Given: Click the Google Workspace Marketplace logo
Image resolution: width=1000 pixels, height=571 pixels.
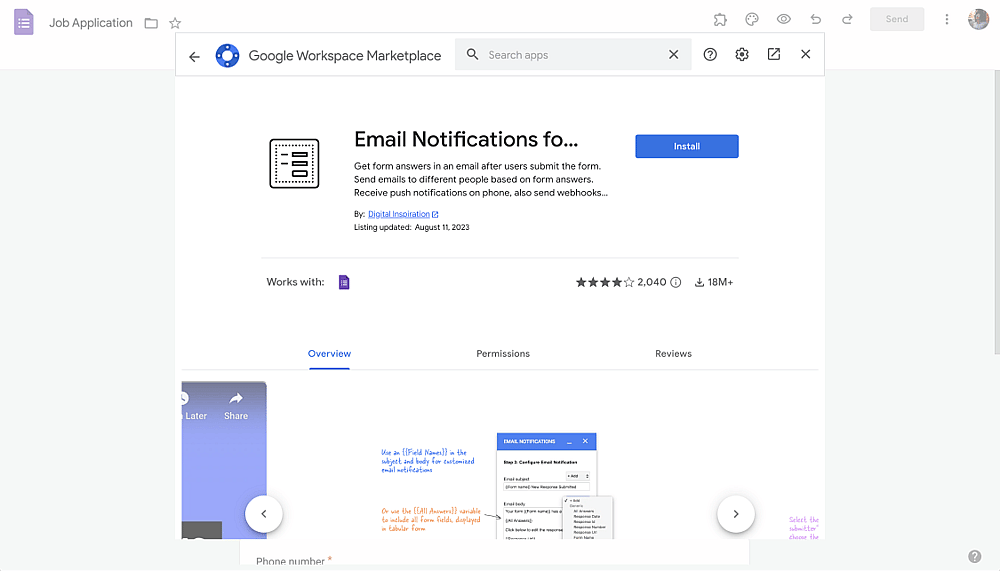Looking at the screenshot, I should click(227, 56).
